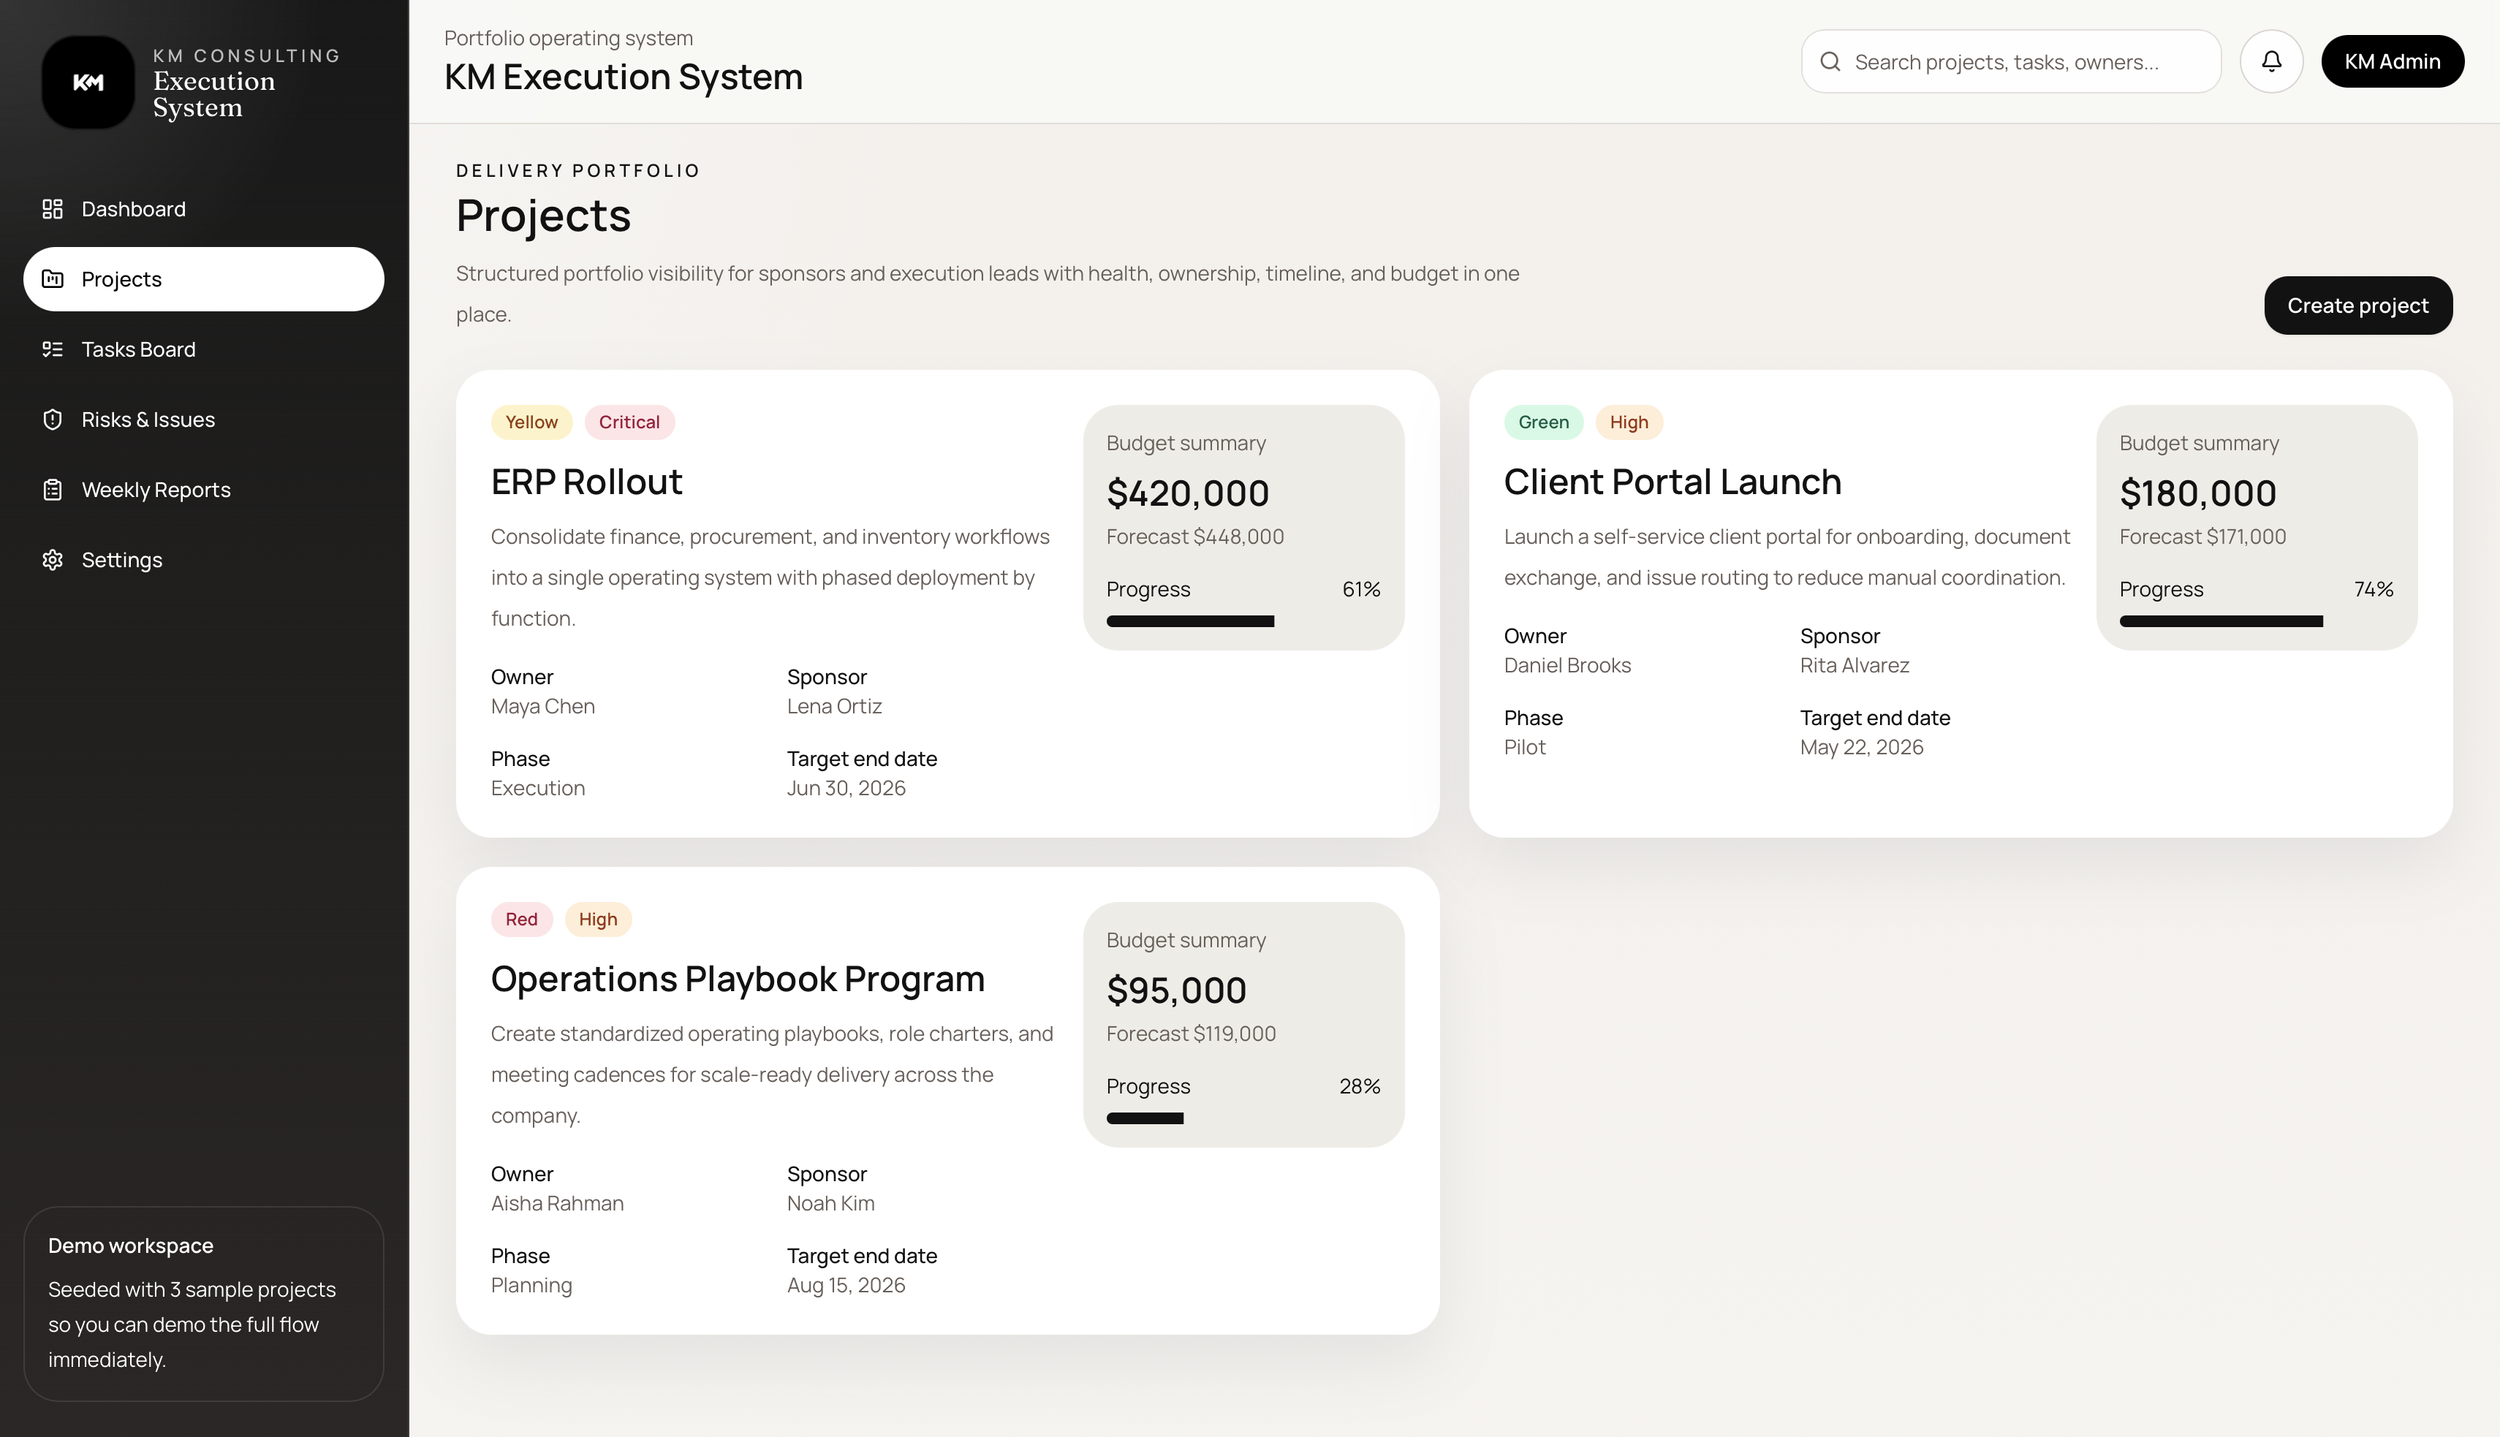Toggle the Yellow status badge on ERP Rollout

tap(531, 421)
